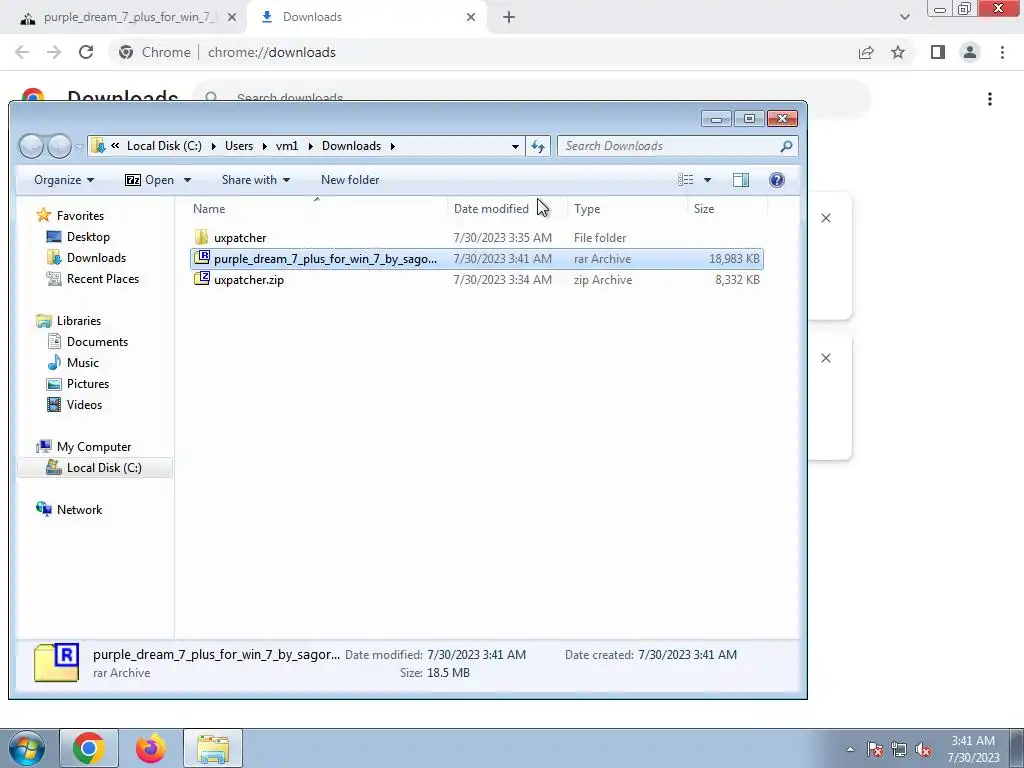Click Users in the address breadcrumb
1024x768 pixels.
pyautogui.click(x=239, y=146)
